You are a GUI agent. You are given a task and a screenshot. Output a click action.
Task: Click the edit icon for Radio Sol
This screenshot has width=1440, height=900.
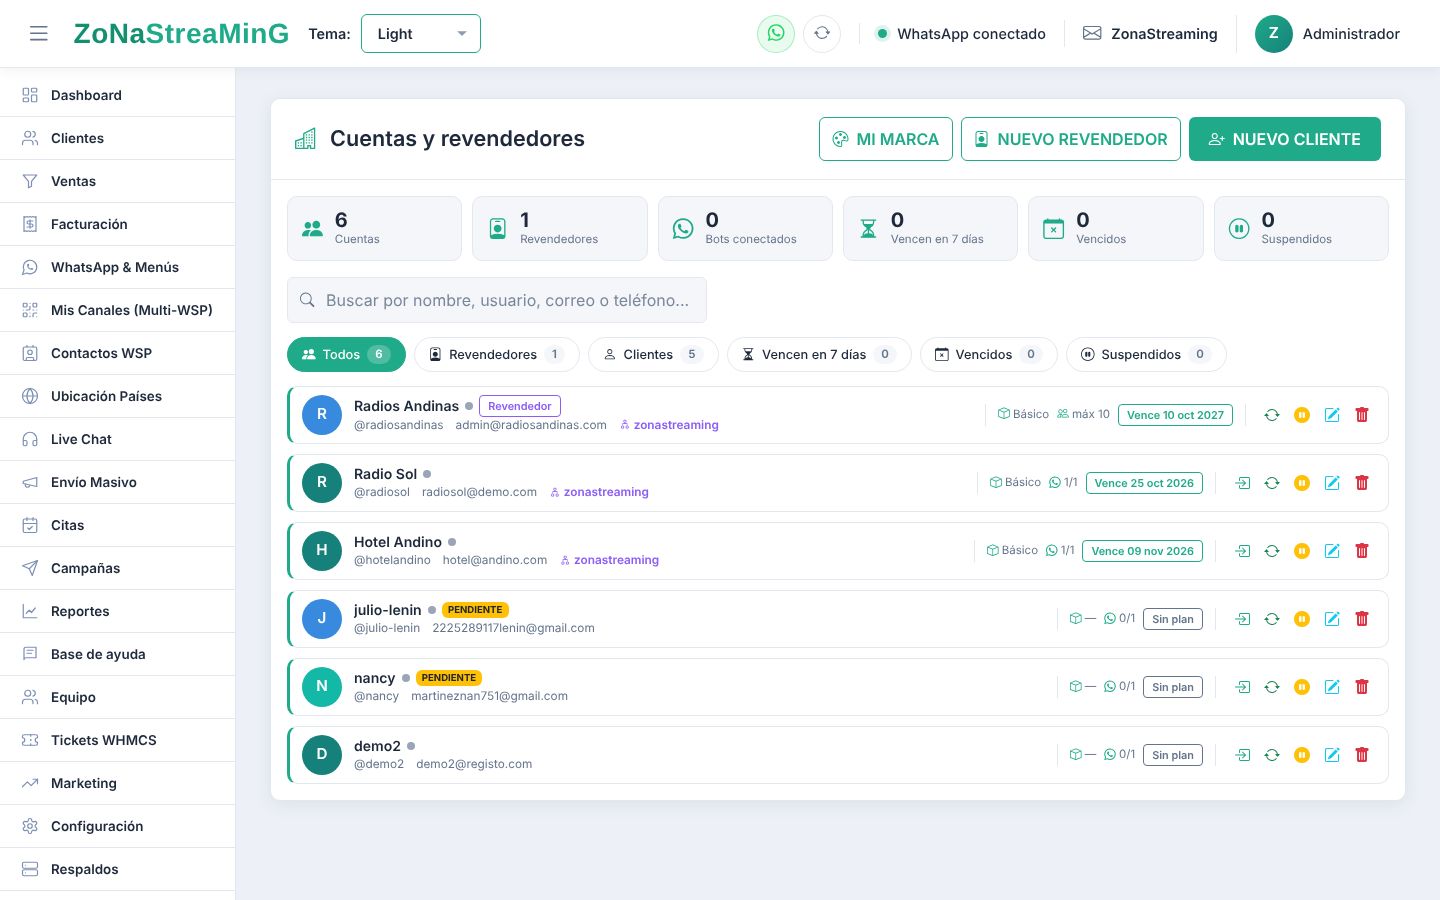pyautogui.click(x=1332, y=483)
